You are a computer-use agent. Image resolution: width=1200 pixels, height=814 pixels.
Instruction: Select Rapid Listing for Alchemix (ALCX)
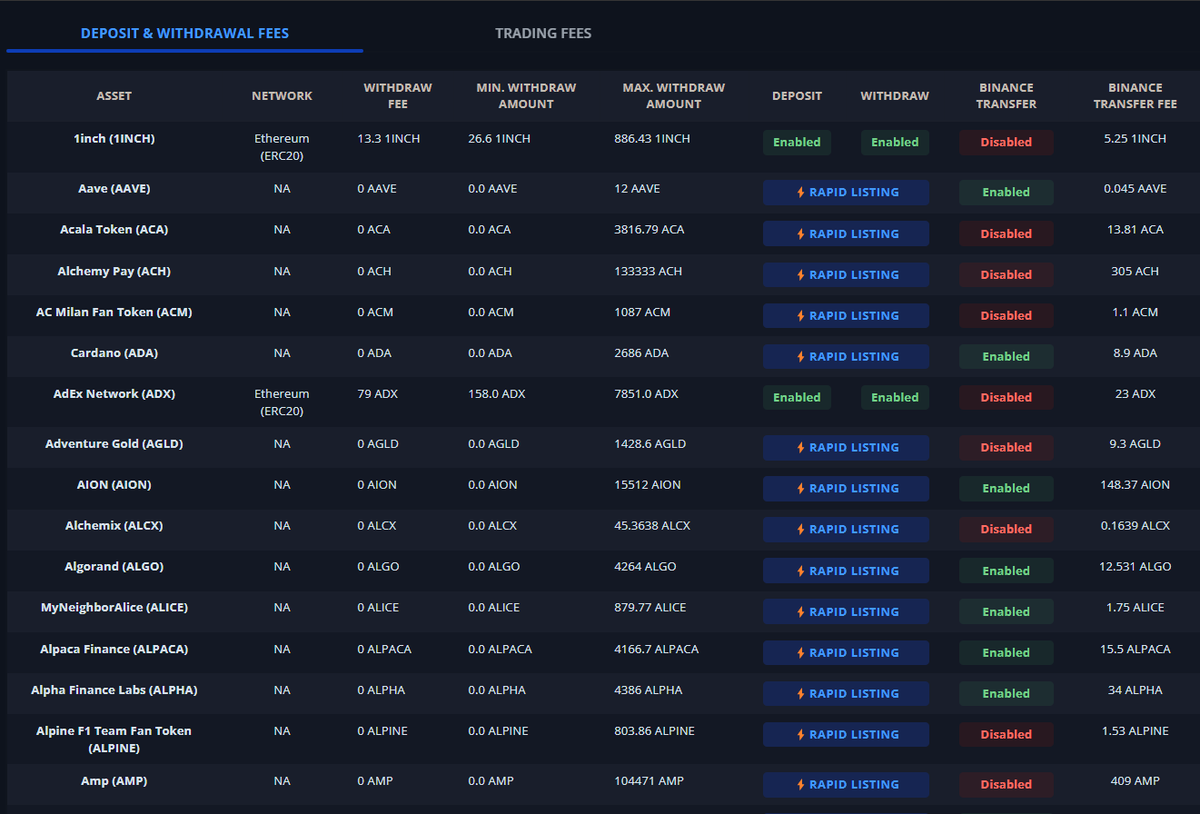coord(846,529)
